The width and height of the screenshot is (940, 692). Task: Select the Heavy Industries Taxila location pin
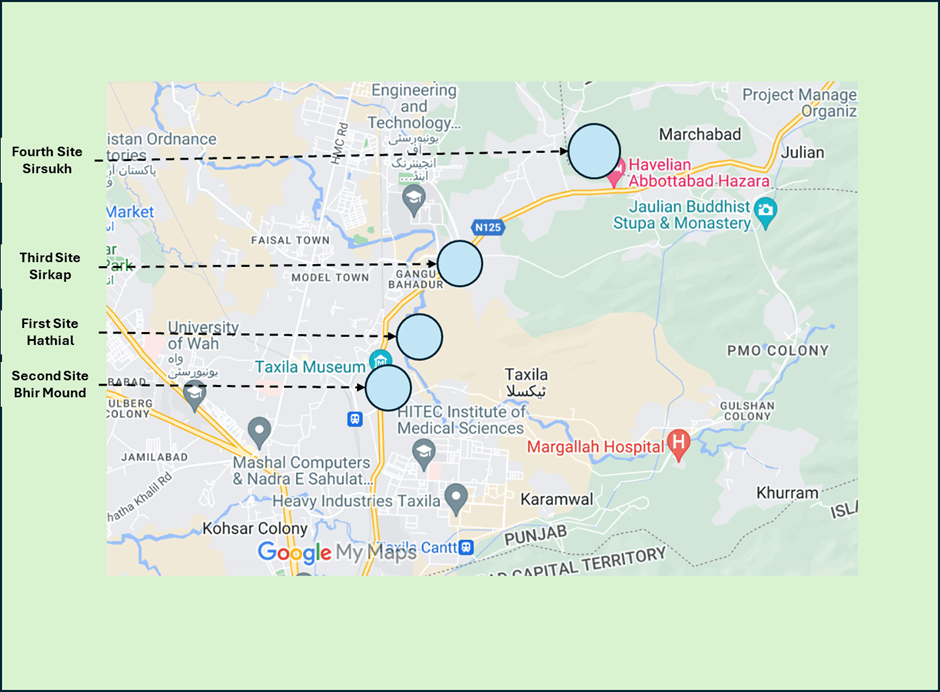point(456,495)
